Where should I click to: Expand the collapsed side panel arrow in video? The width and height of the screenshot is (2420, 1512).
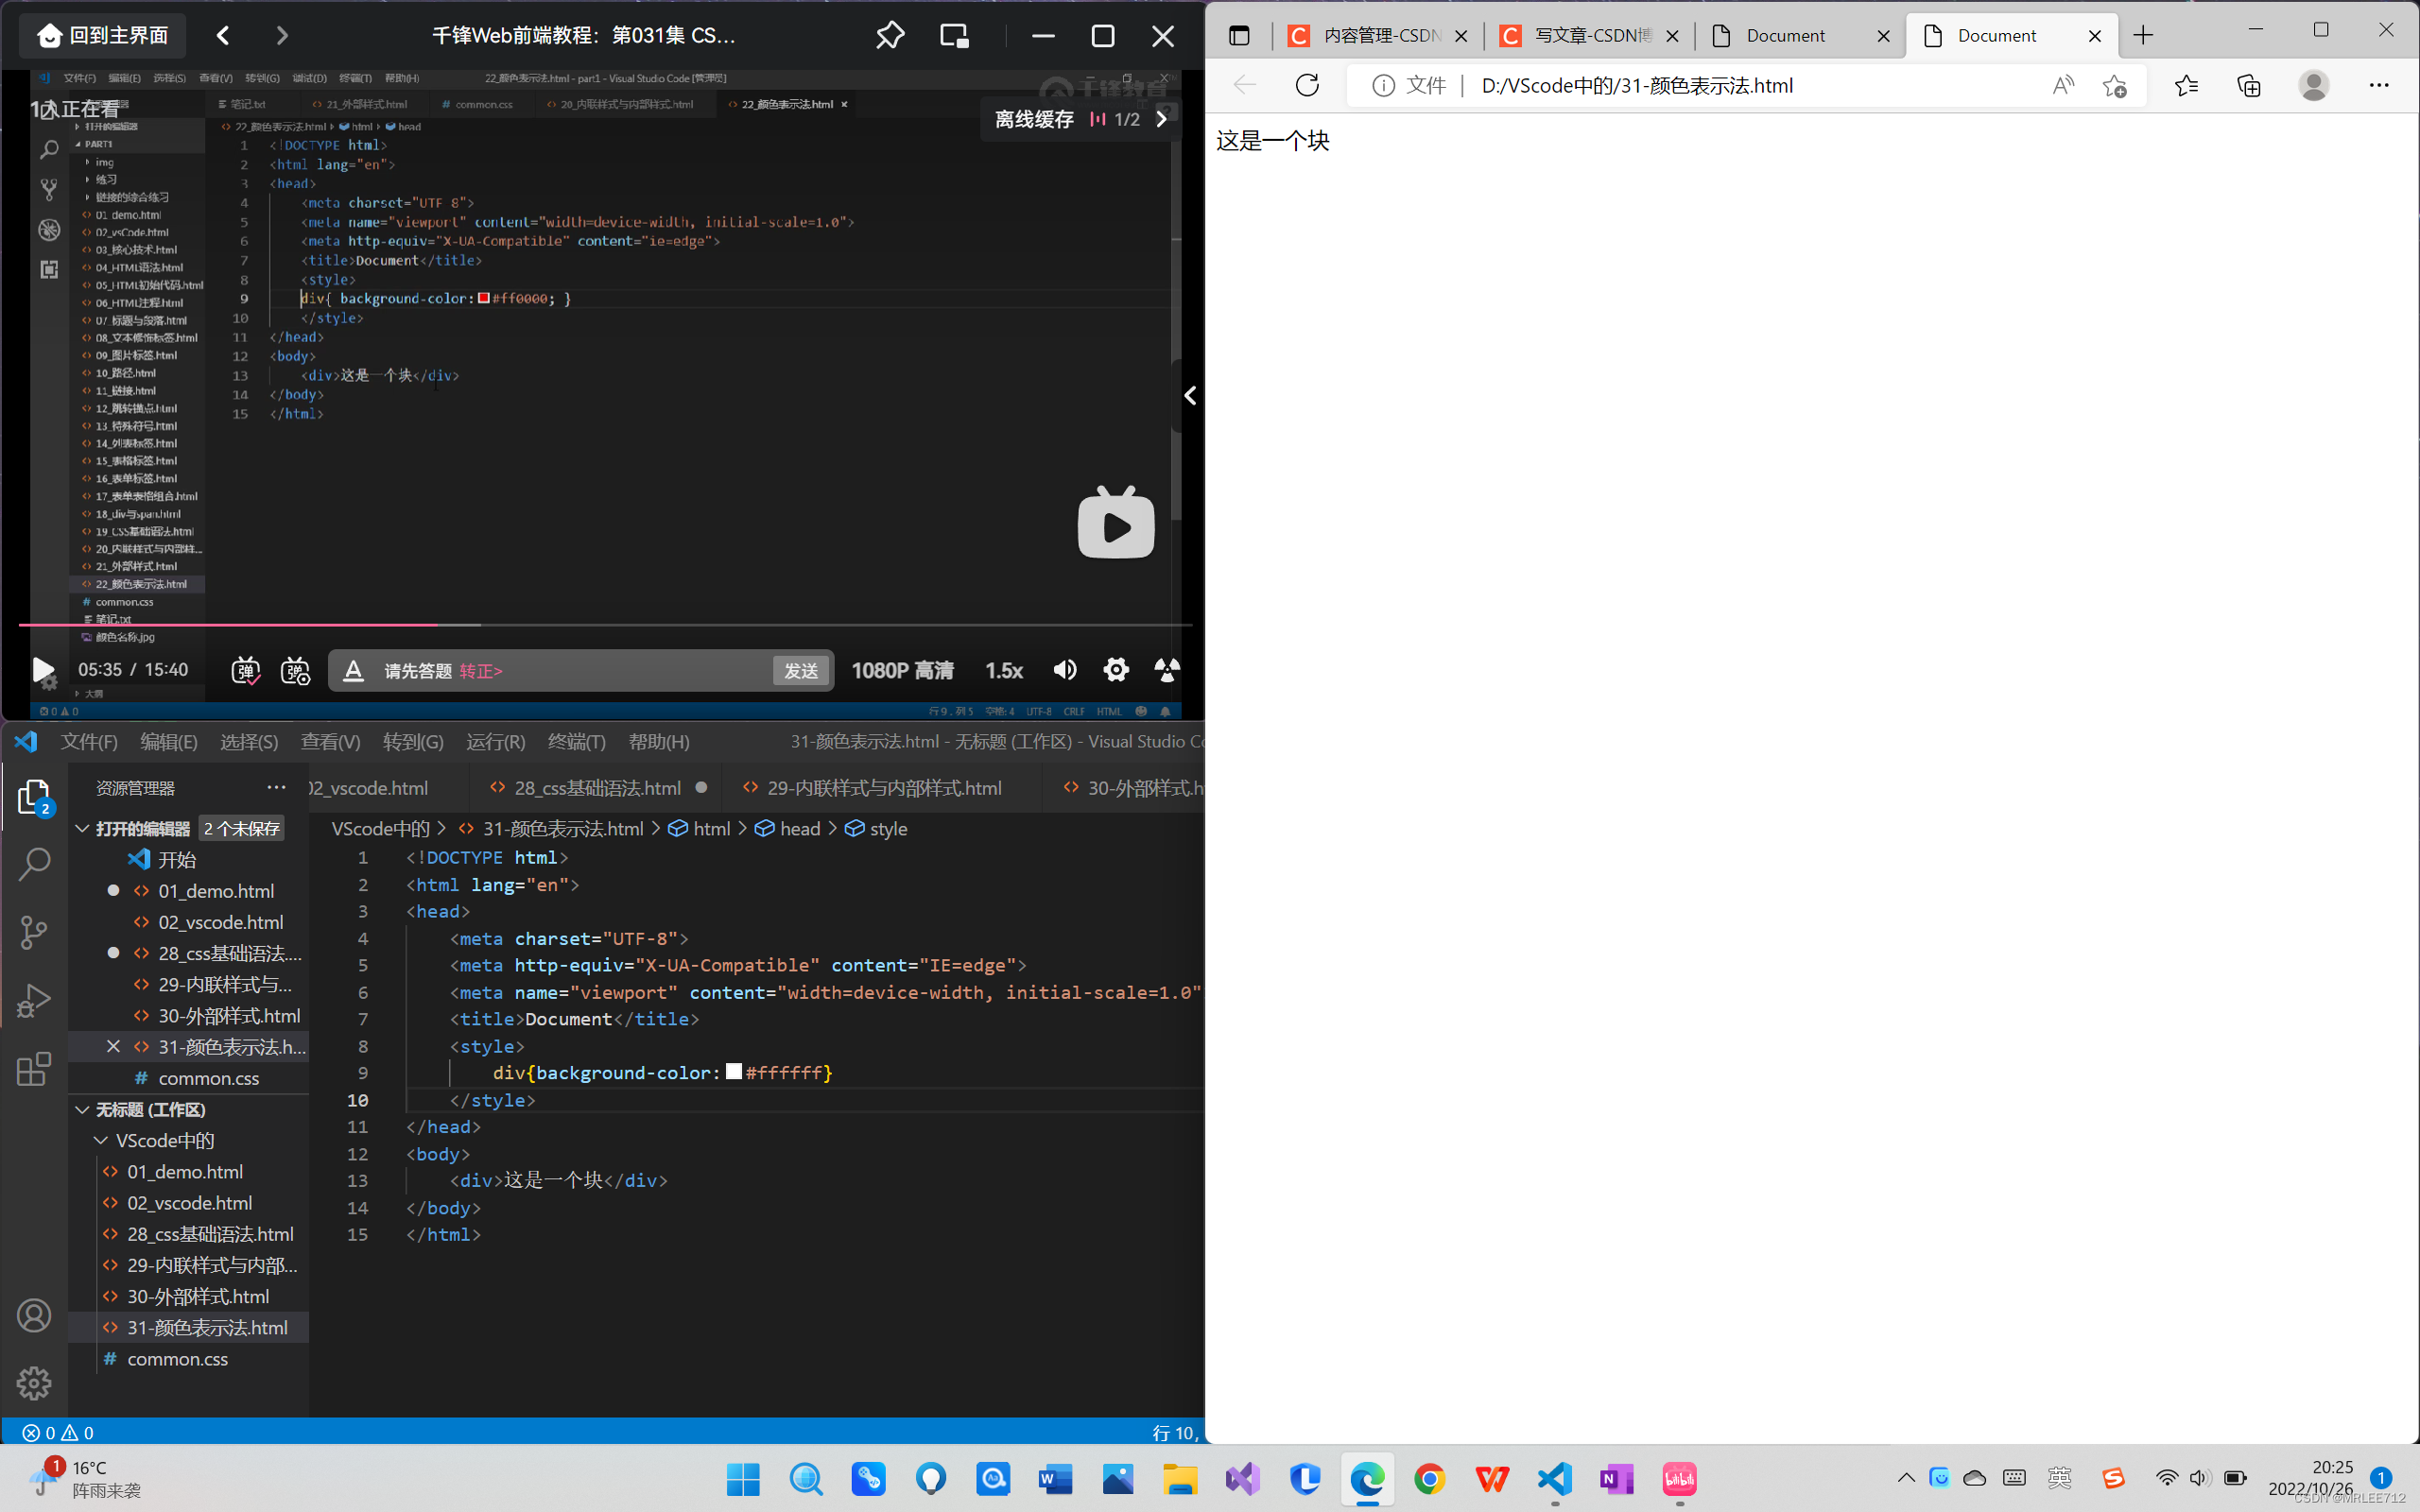(x=1190, y=396)
